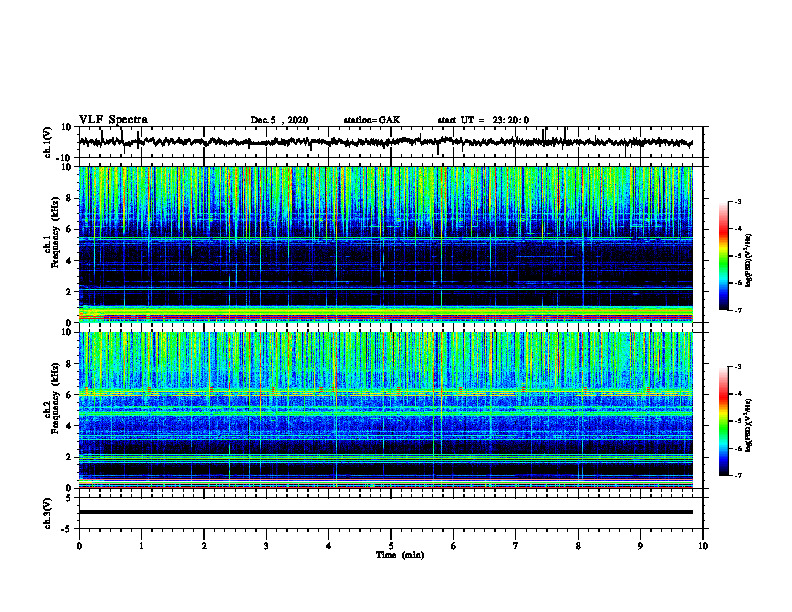792x612 pixels.
Task: Click the time axis tick label "9"
Action: click(x=640, y=546)
